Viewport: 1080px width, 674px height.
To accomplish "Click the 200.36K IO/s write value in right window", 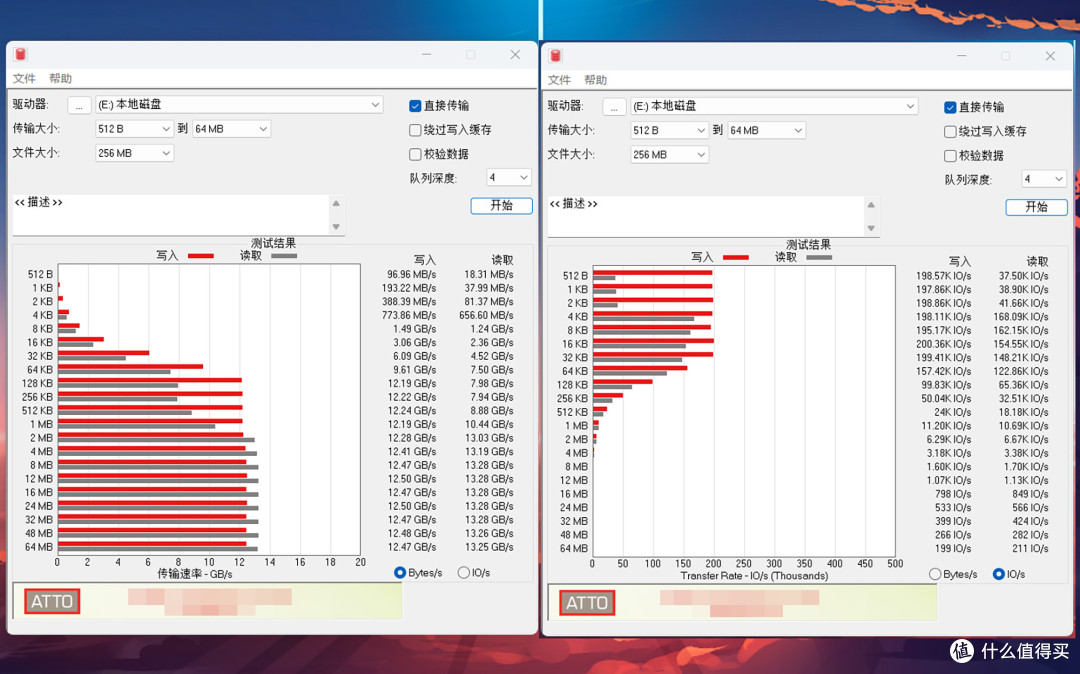I will tap(944, 344).
